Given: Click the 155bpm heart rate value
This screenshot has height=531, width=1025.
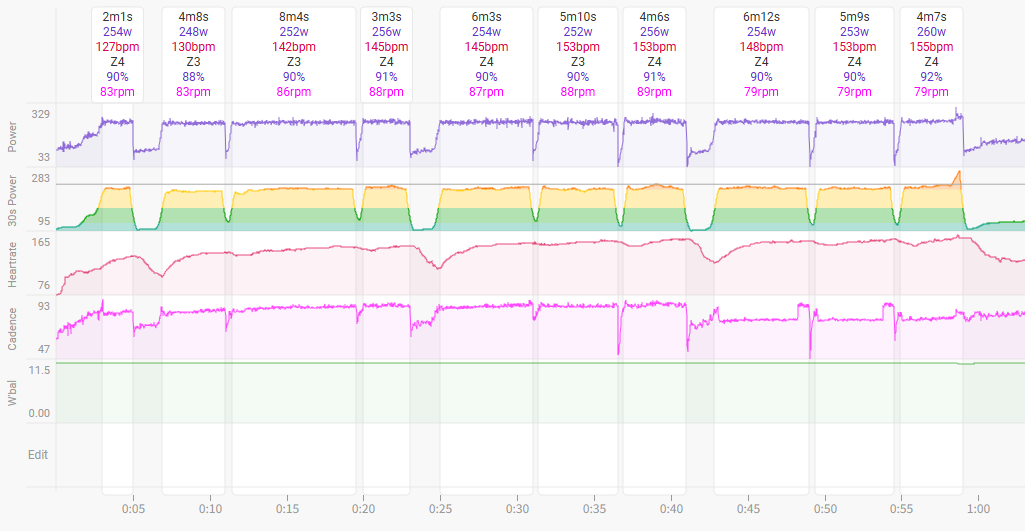Looking at the screenshot, I should (932, 46).
